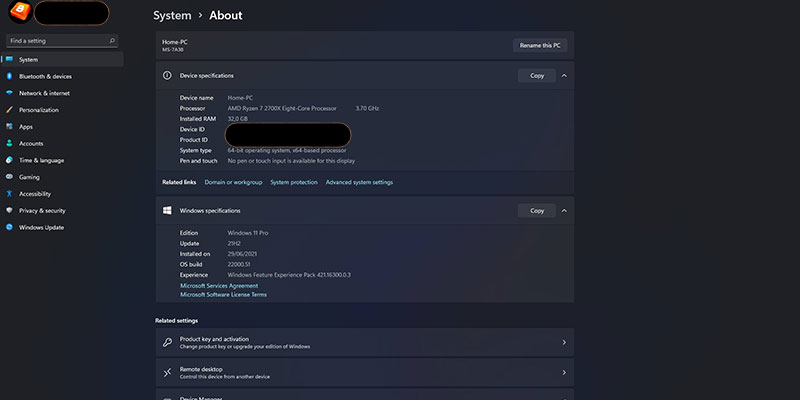Screen dimensions: 800x400
Task: Click the Windows Feature Experience Pack text
Action: point(289,275)
